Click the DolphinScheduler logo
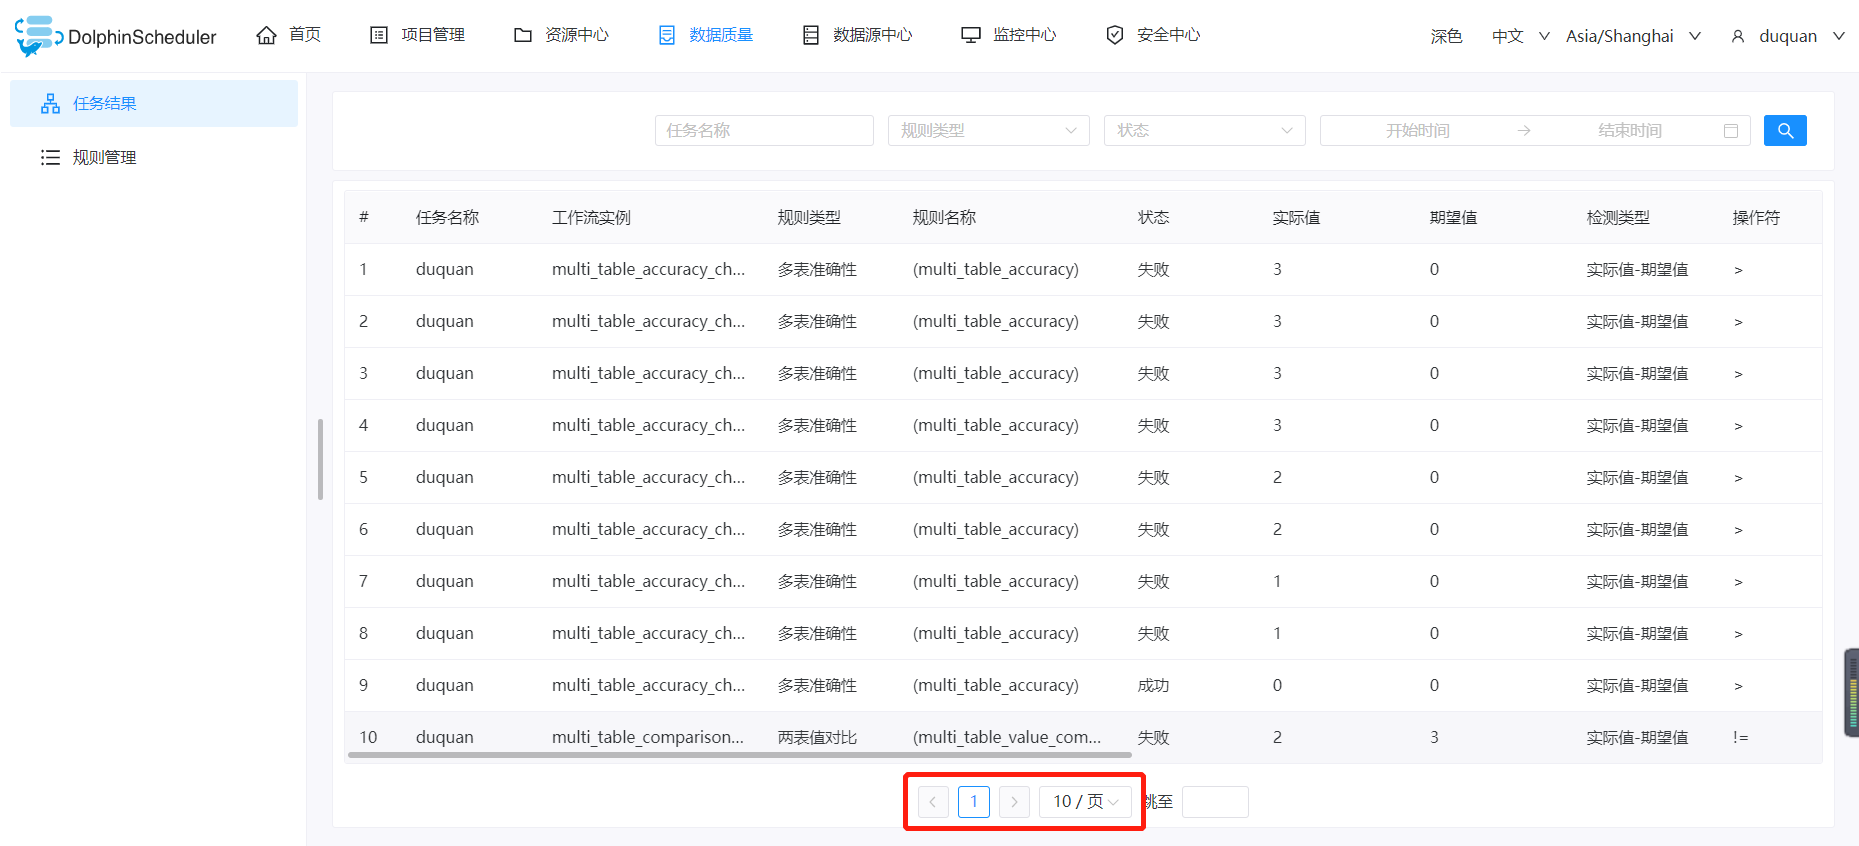1859x846 pixels. [116, 36]
